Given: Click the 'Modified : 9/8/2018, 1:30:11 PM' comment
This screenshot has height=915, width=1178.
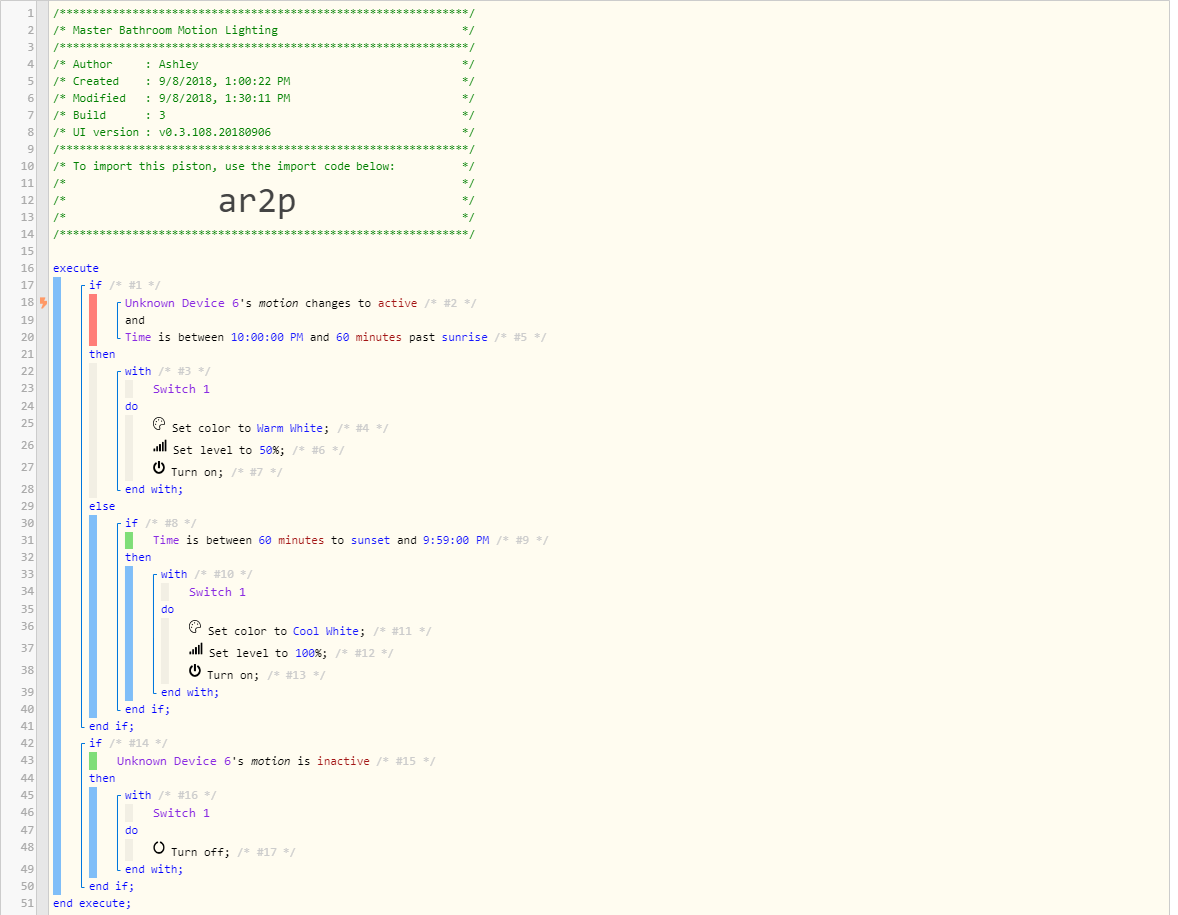Looking at the screenshot, I should tap(181, 98).
